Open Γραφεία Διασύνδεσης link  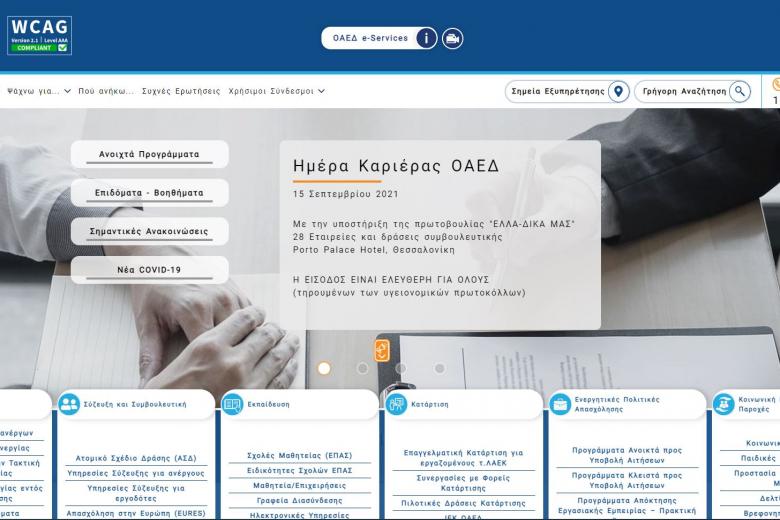(299, 500)
